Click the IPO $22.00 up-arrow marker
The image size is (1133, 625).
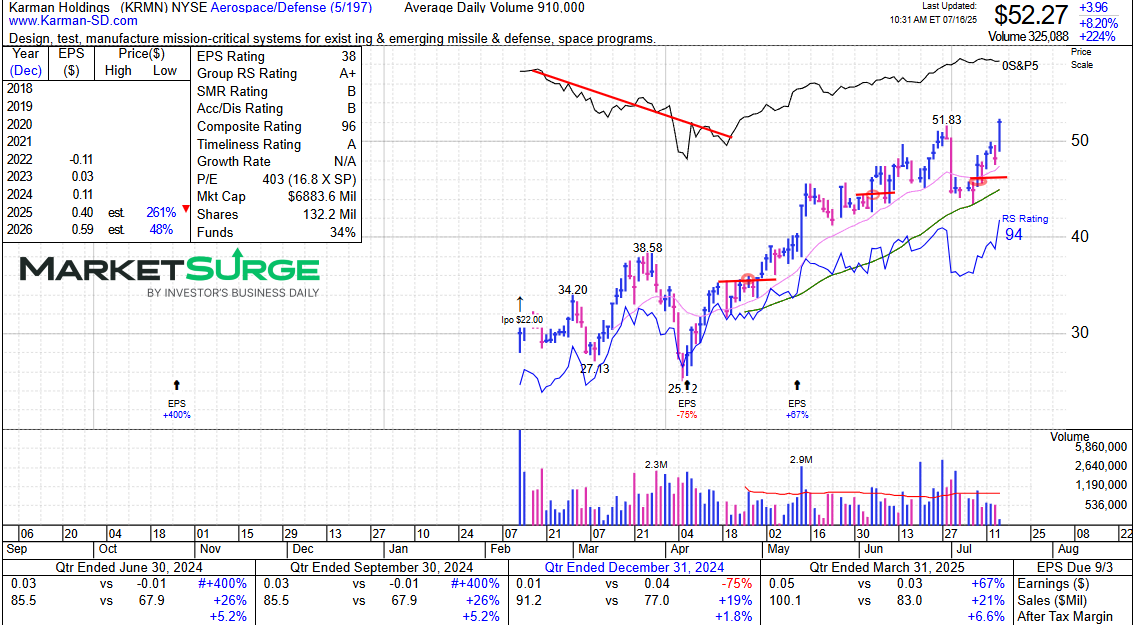pos(519,301)
